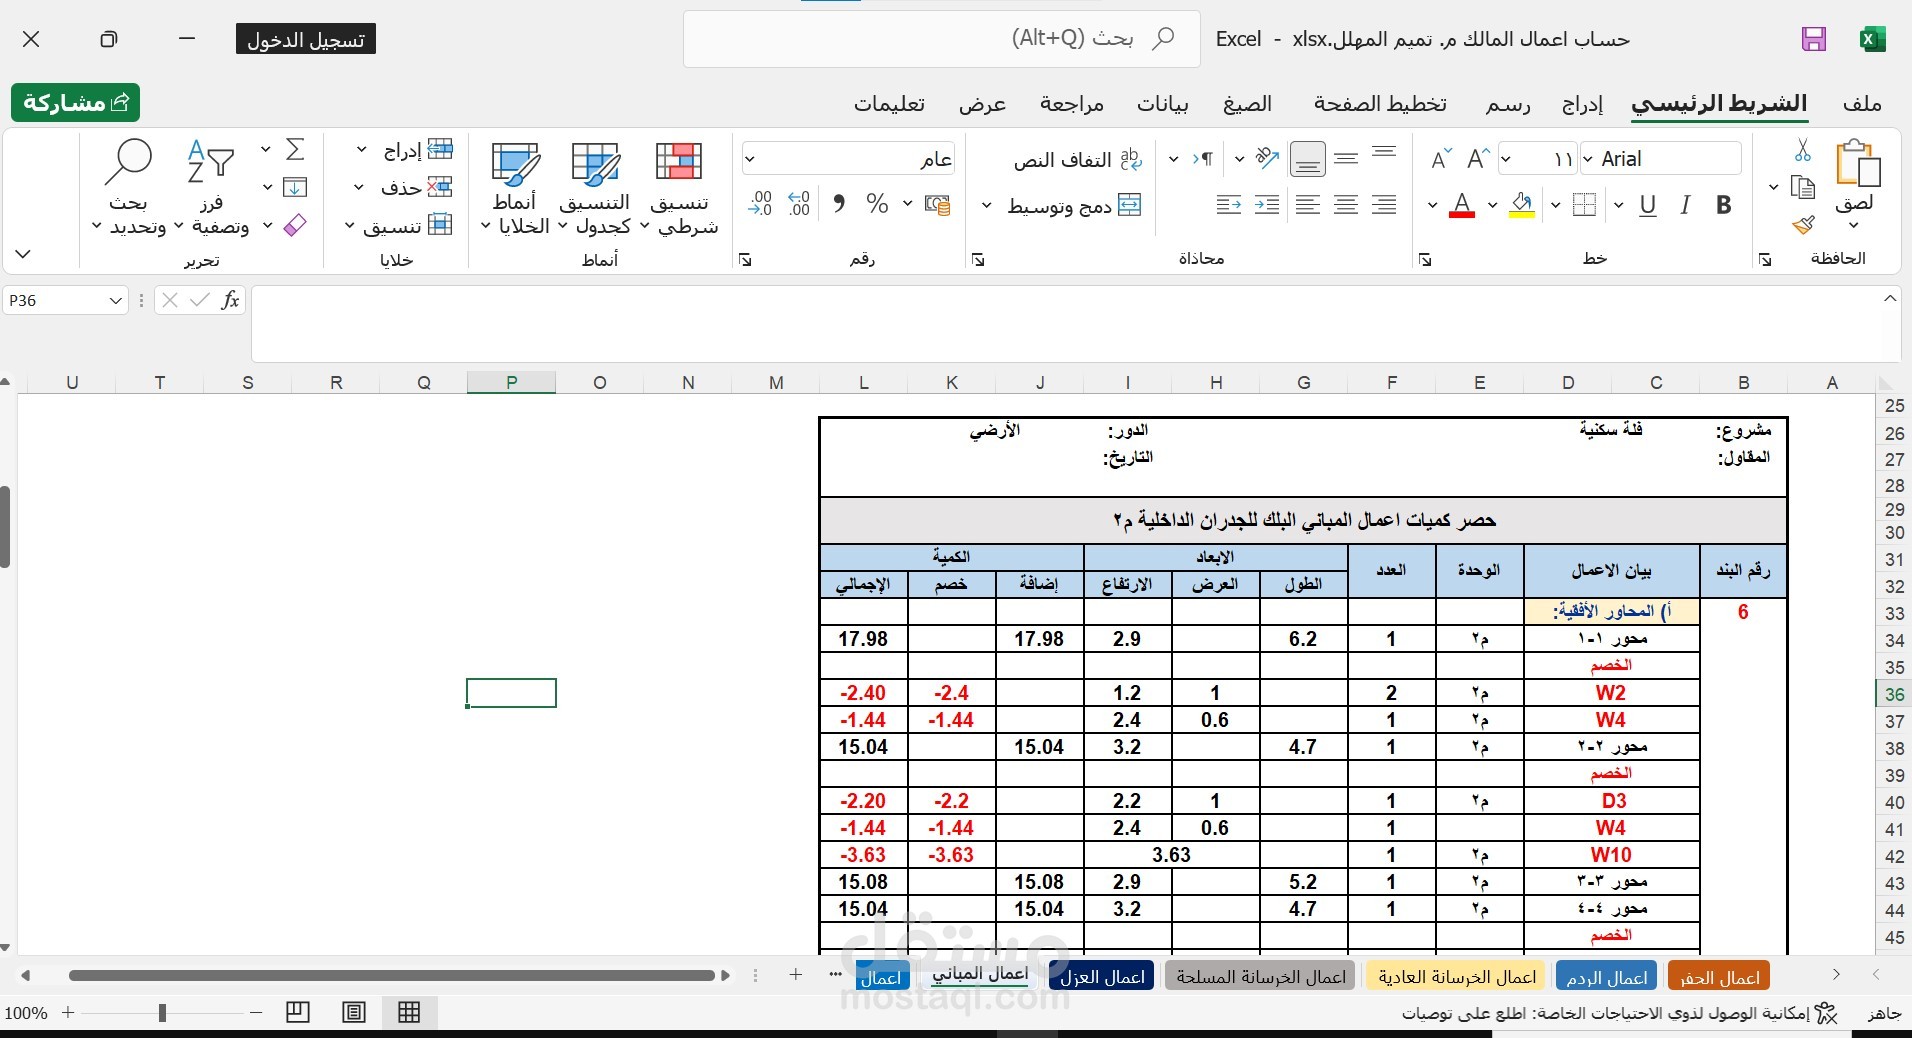Image resolution: width=1912 pixels, height=1038 pixels.
Task: Click column P header
Action: coord(511,382)
